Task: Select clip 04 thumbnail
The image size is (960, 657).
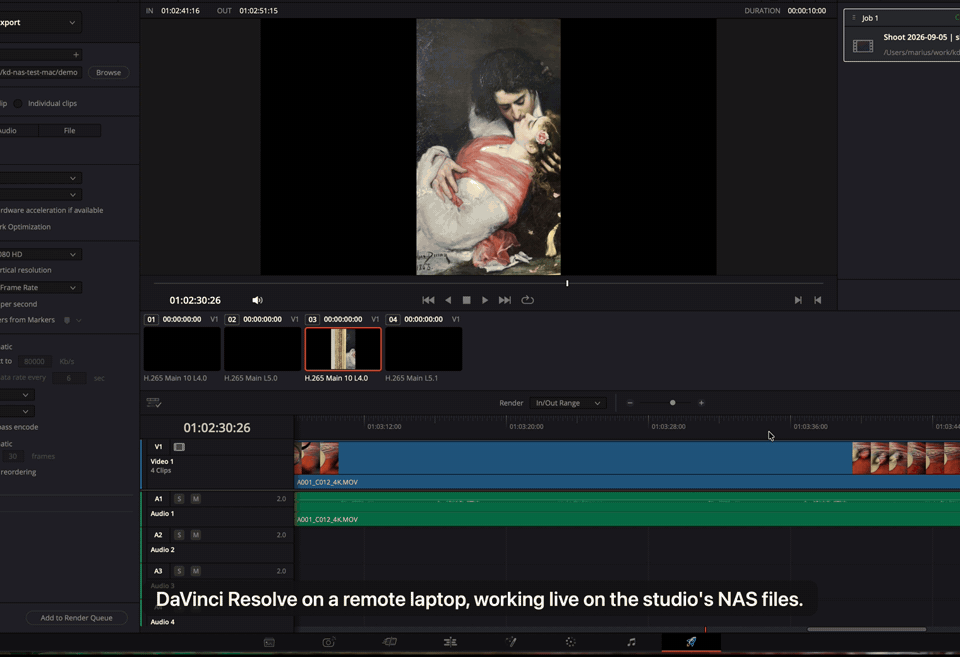Action: tap(424, 349)
